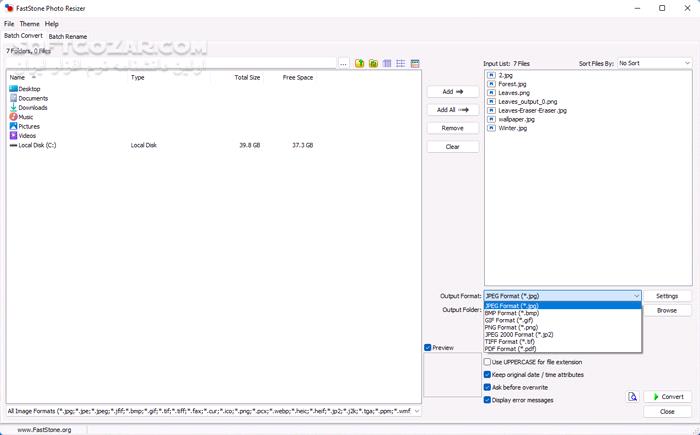Open the Theme menu
The width and height of the screenshot is (700, 435).
pos(29,24)
